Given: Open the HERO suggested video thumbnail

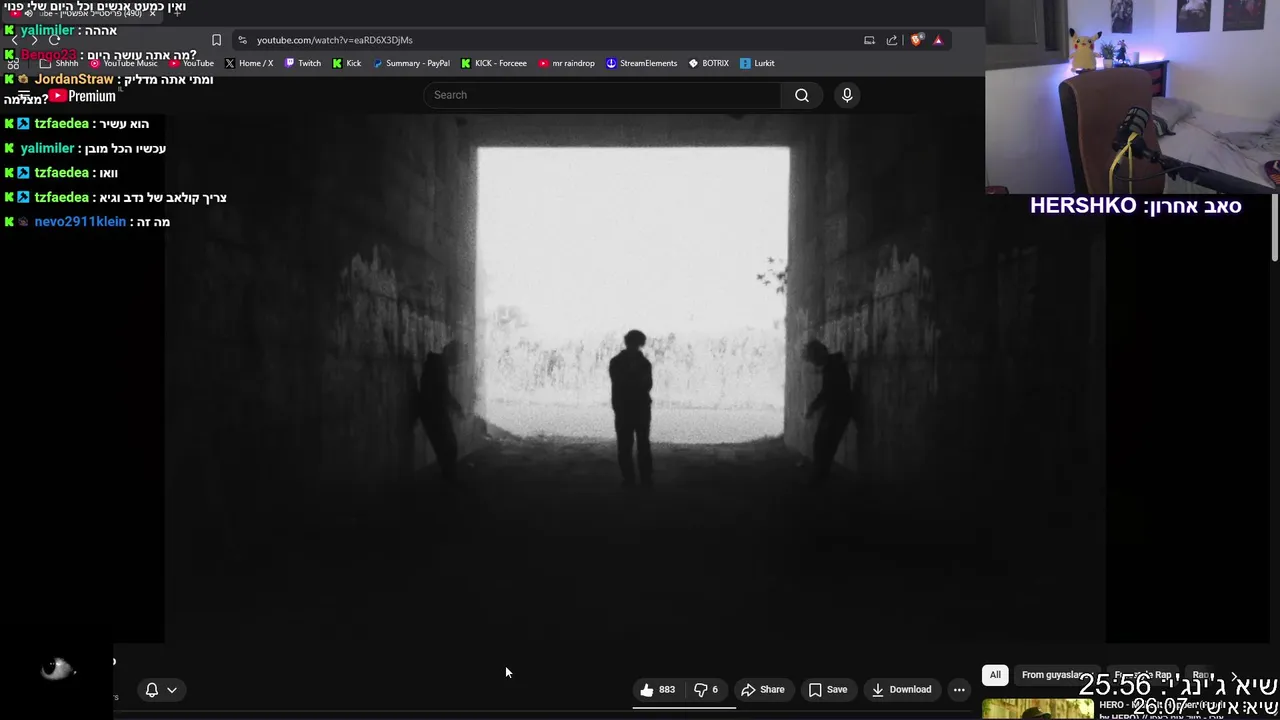Looking at the screenshot, I should pyautogui.click(x=1037, y=709).
